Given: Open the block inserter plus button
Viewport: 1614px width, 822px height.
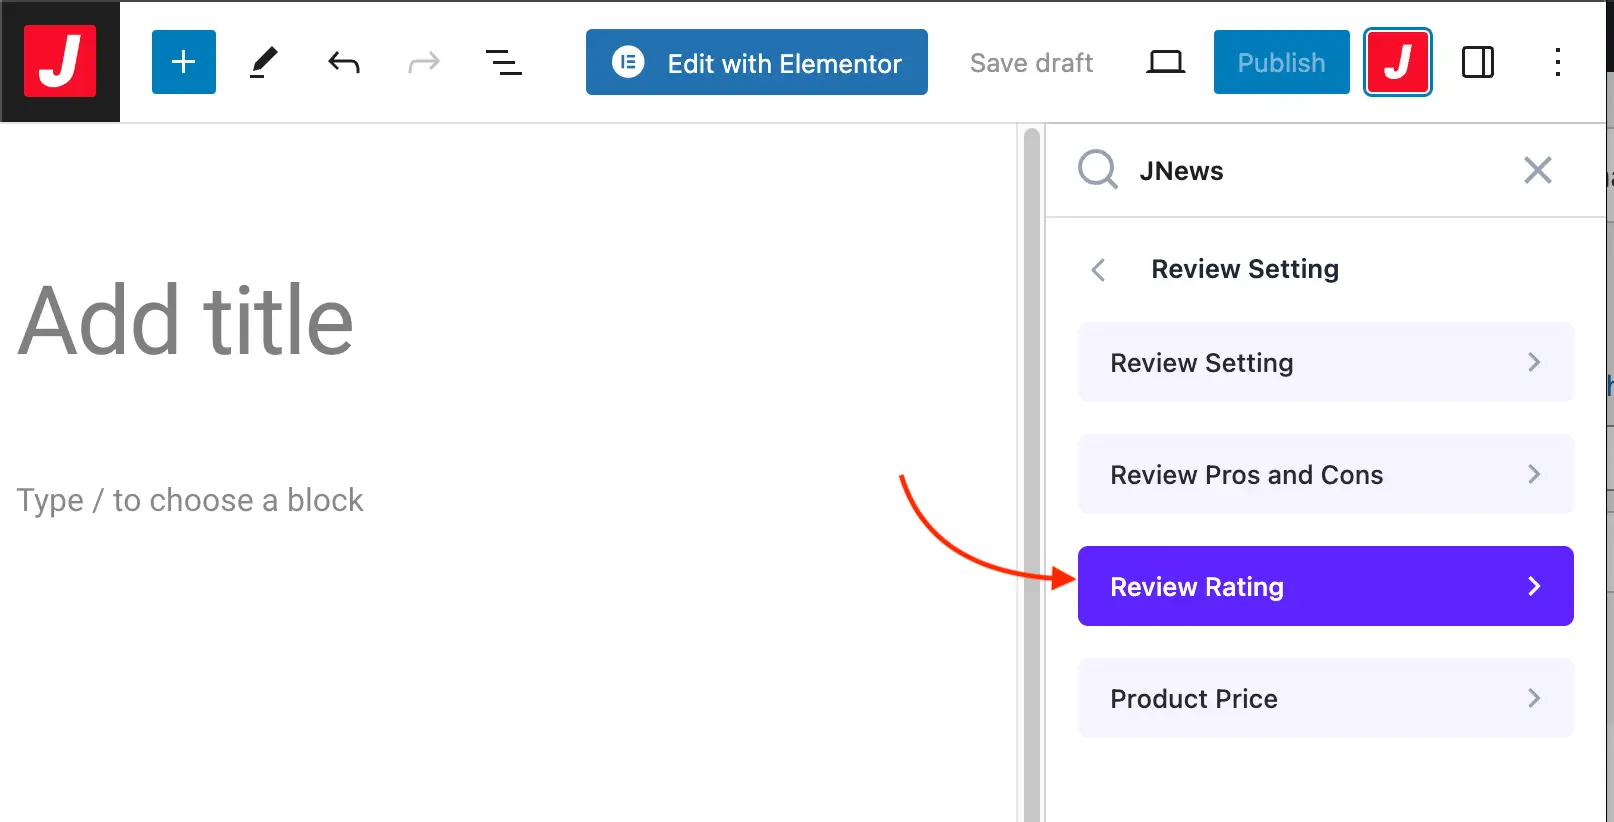Looking at the screenshot, I should 184,62.
